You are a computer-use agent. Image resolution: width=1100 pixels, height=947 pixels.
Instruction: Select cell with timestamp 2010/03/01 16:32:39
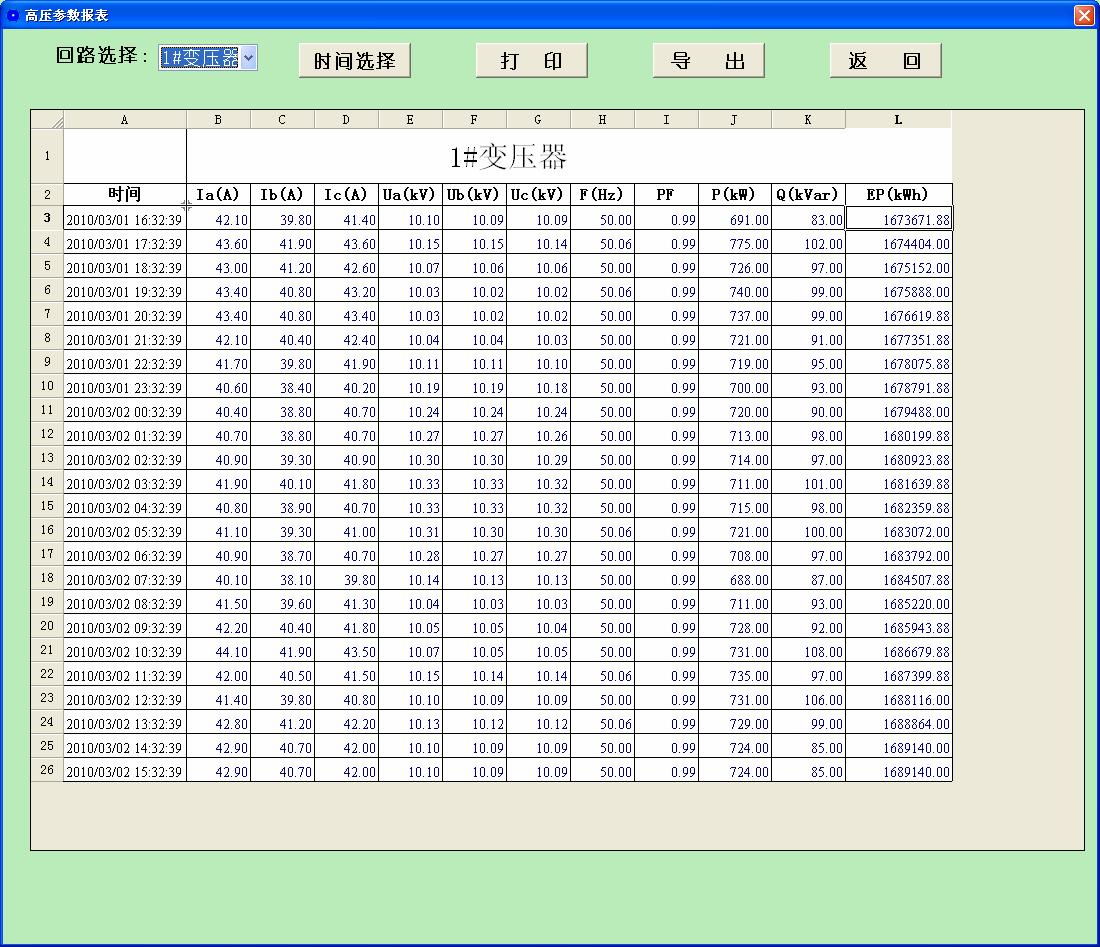pos(125,220)
